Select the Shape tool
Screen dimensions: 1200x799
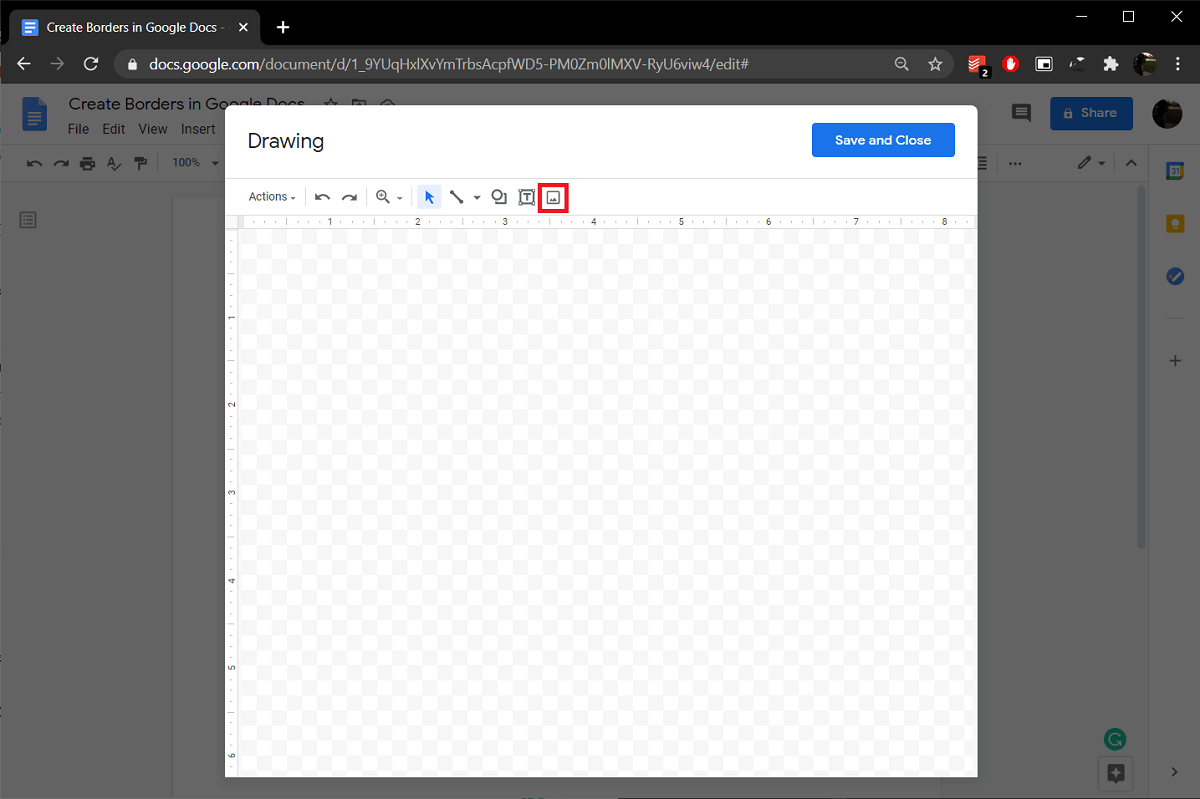tap(499, 197)
